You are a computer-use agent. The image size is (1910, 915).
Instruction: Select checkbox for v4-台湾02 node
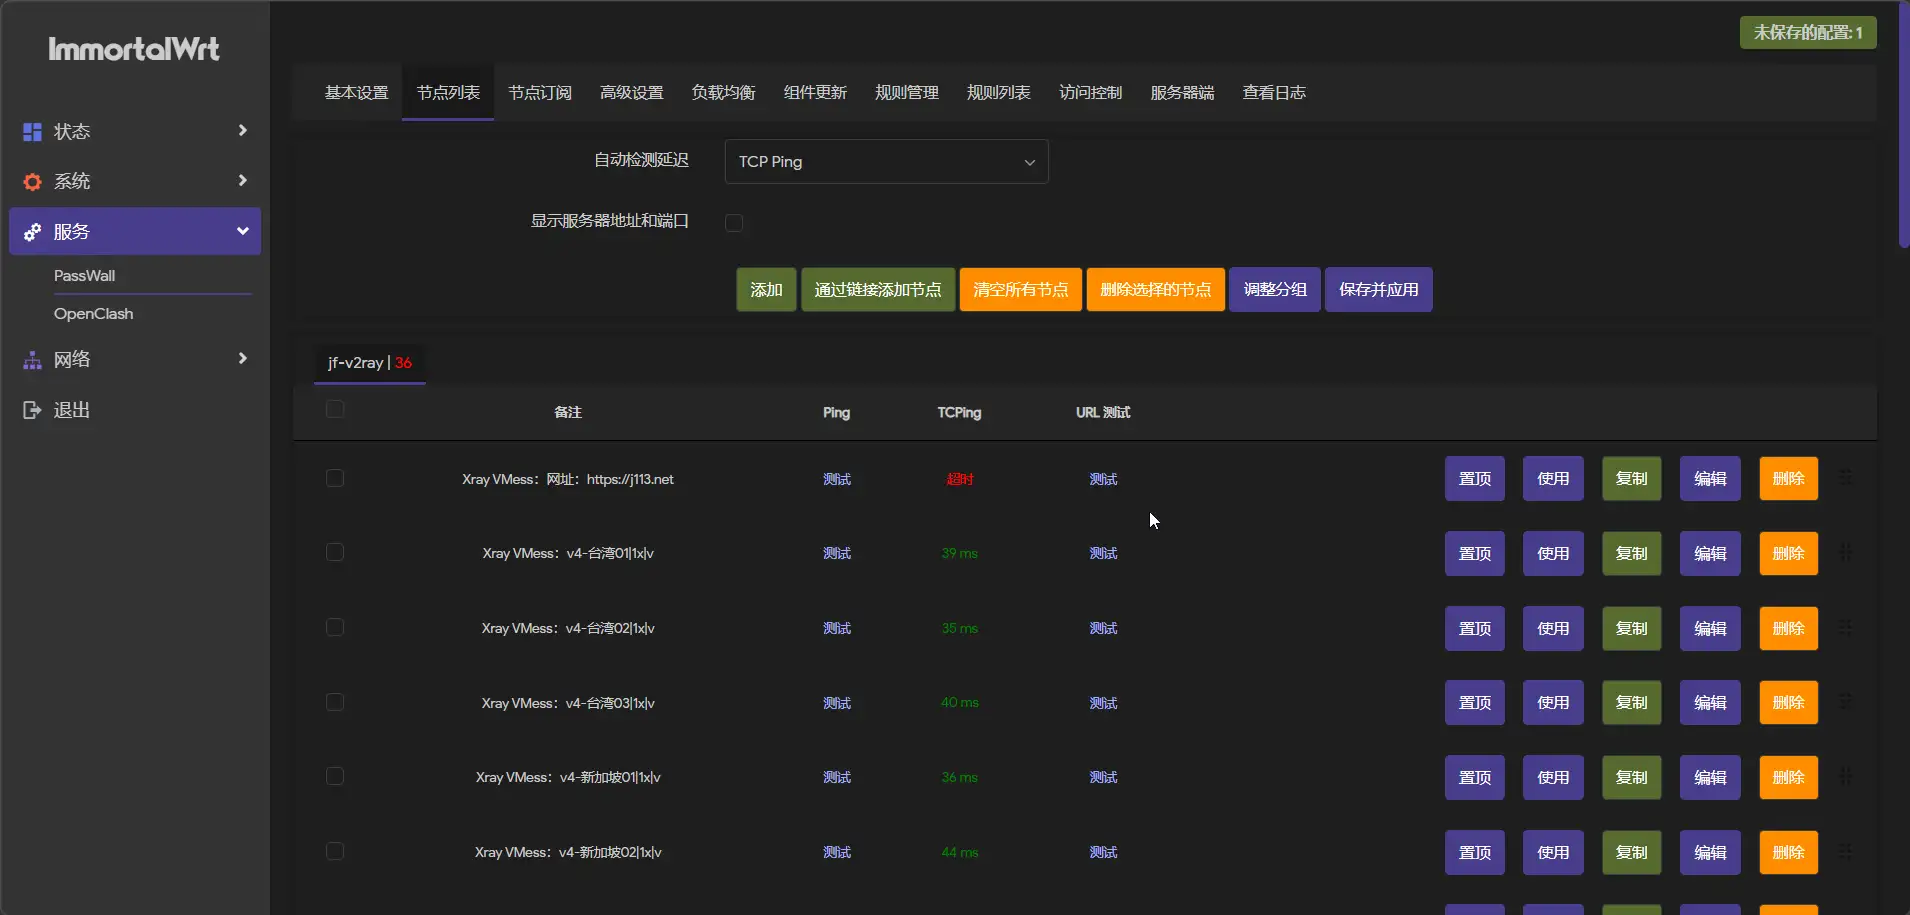335,627
